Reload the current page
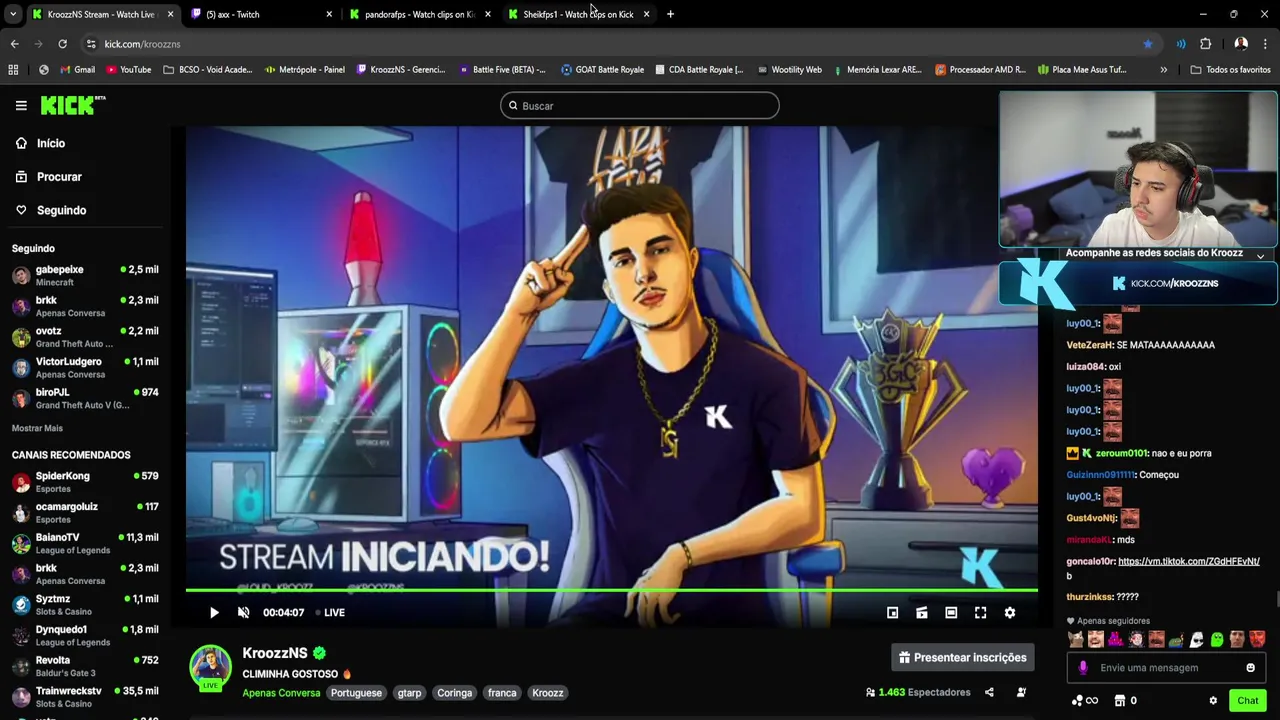This screenshot has width=1280, height=720. point(62,44)
